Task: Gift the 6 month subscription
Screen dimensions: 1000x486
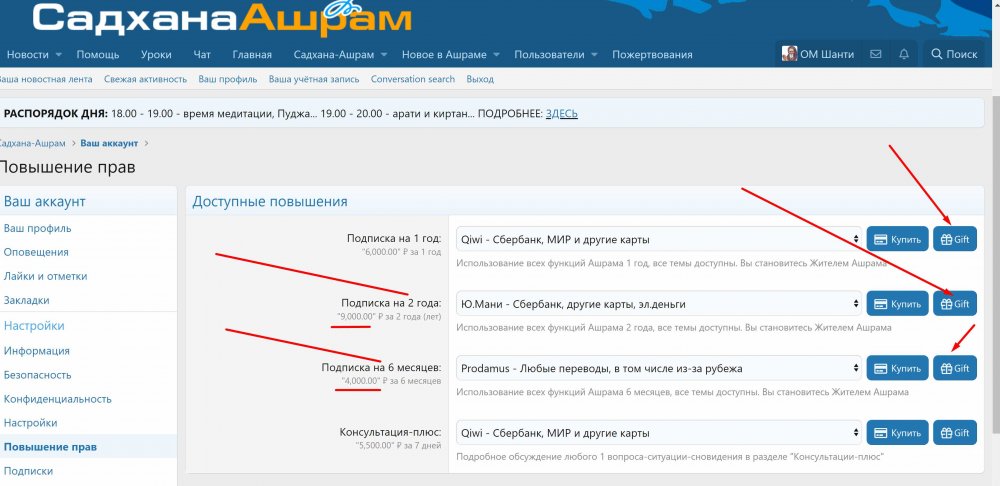Action: 955,368
